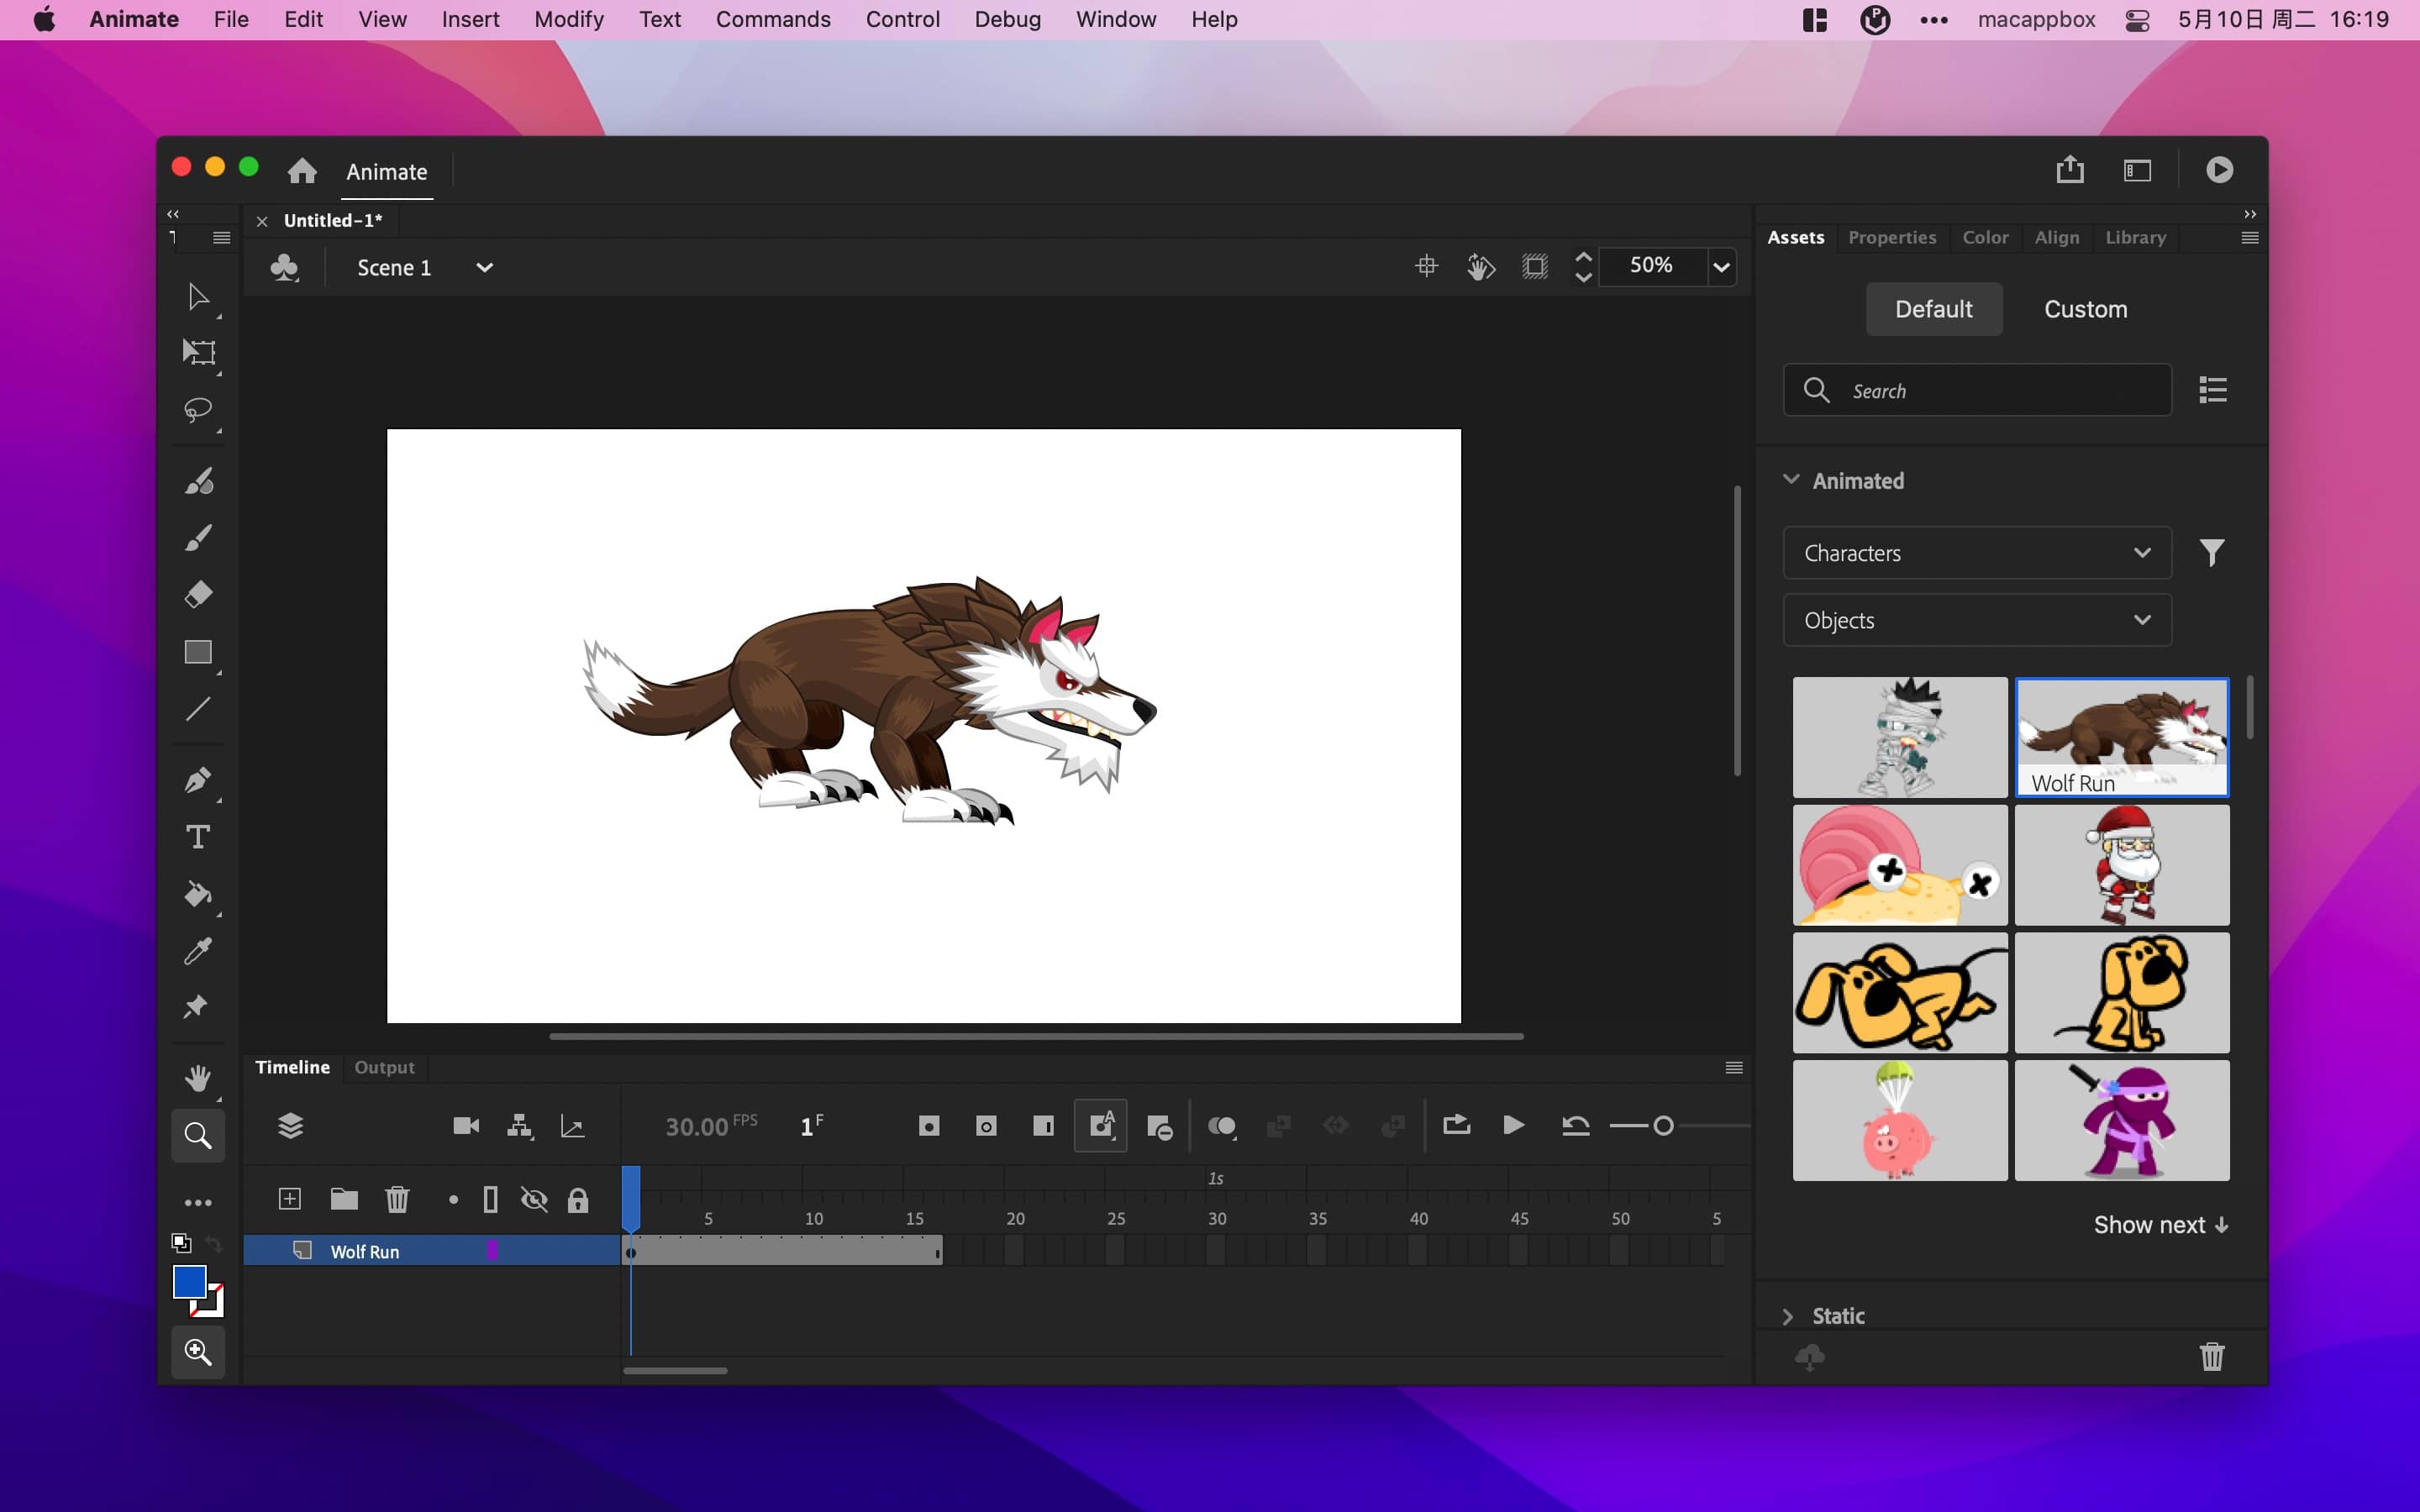The image size is (2420, 1512).
Task: Toggle highlight layers dot
Action: tap(453, 1200)
